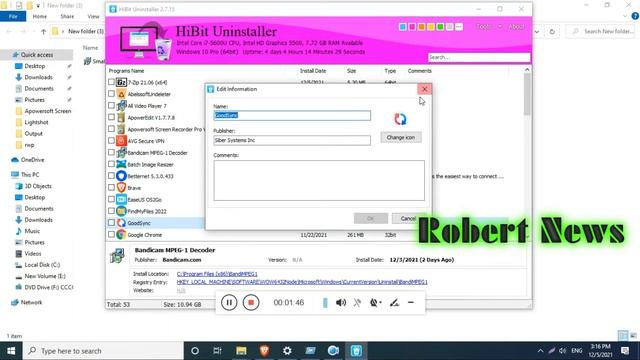Open the Tools dropdown arrow

pos(500,27)
